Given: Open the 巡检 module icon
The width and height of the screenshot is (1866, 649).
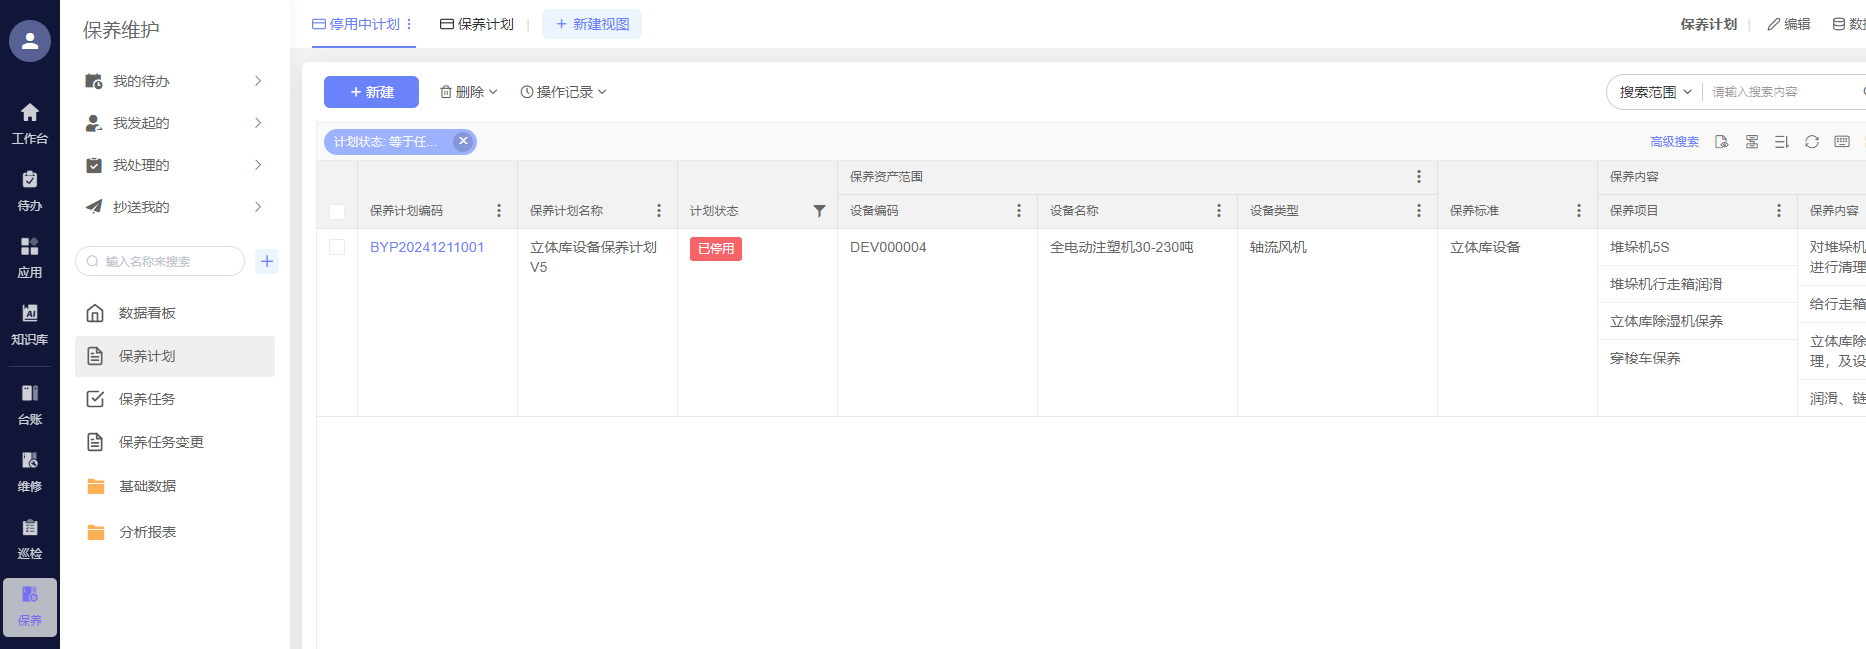Looking at the screenshot, I should (30, 538).
